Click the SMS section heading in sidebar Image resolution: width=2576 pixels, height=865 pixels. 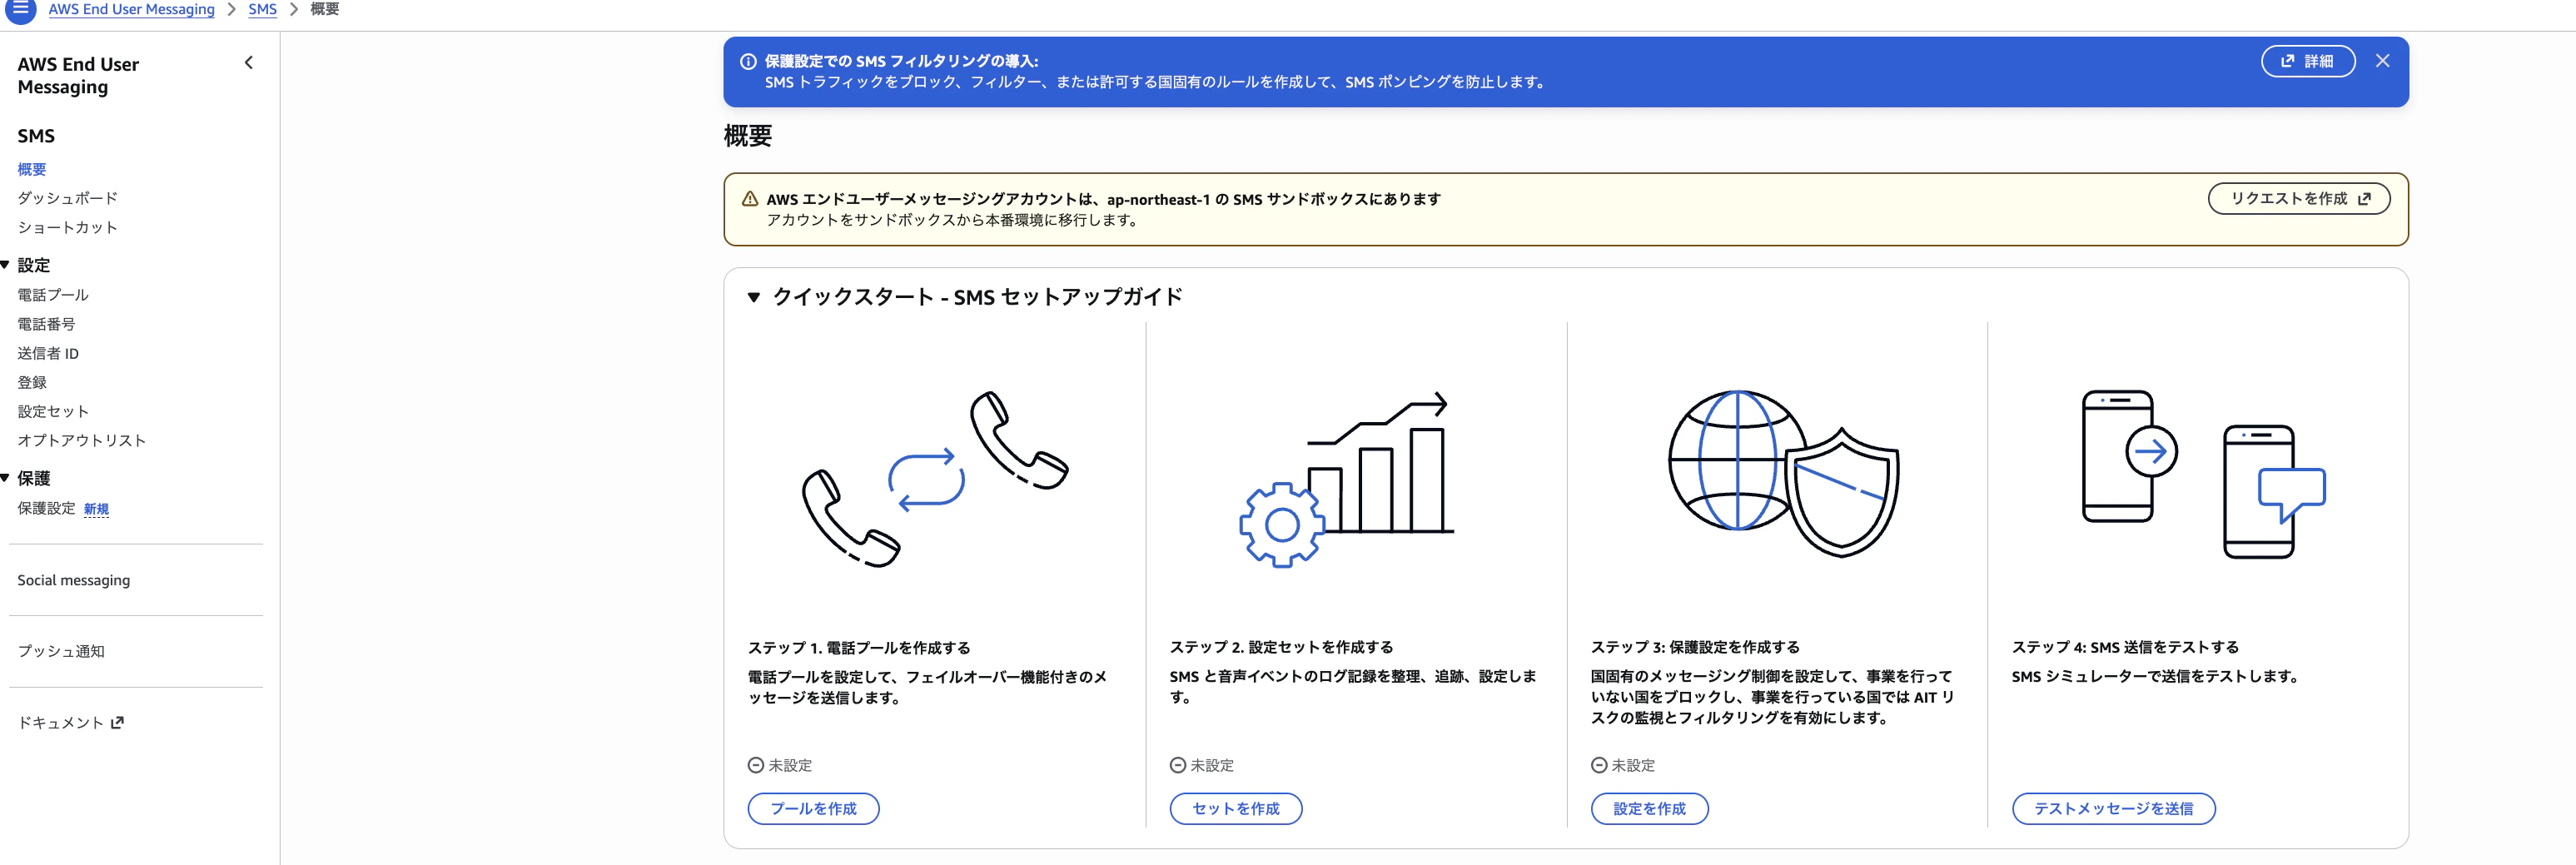pyautogui.click(x=36, y=136)
